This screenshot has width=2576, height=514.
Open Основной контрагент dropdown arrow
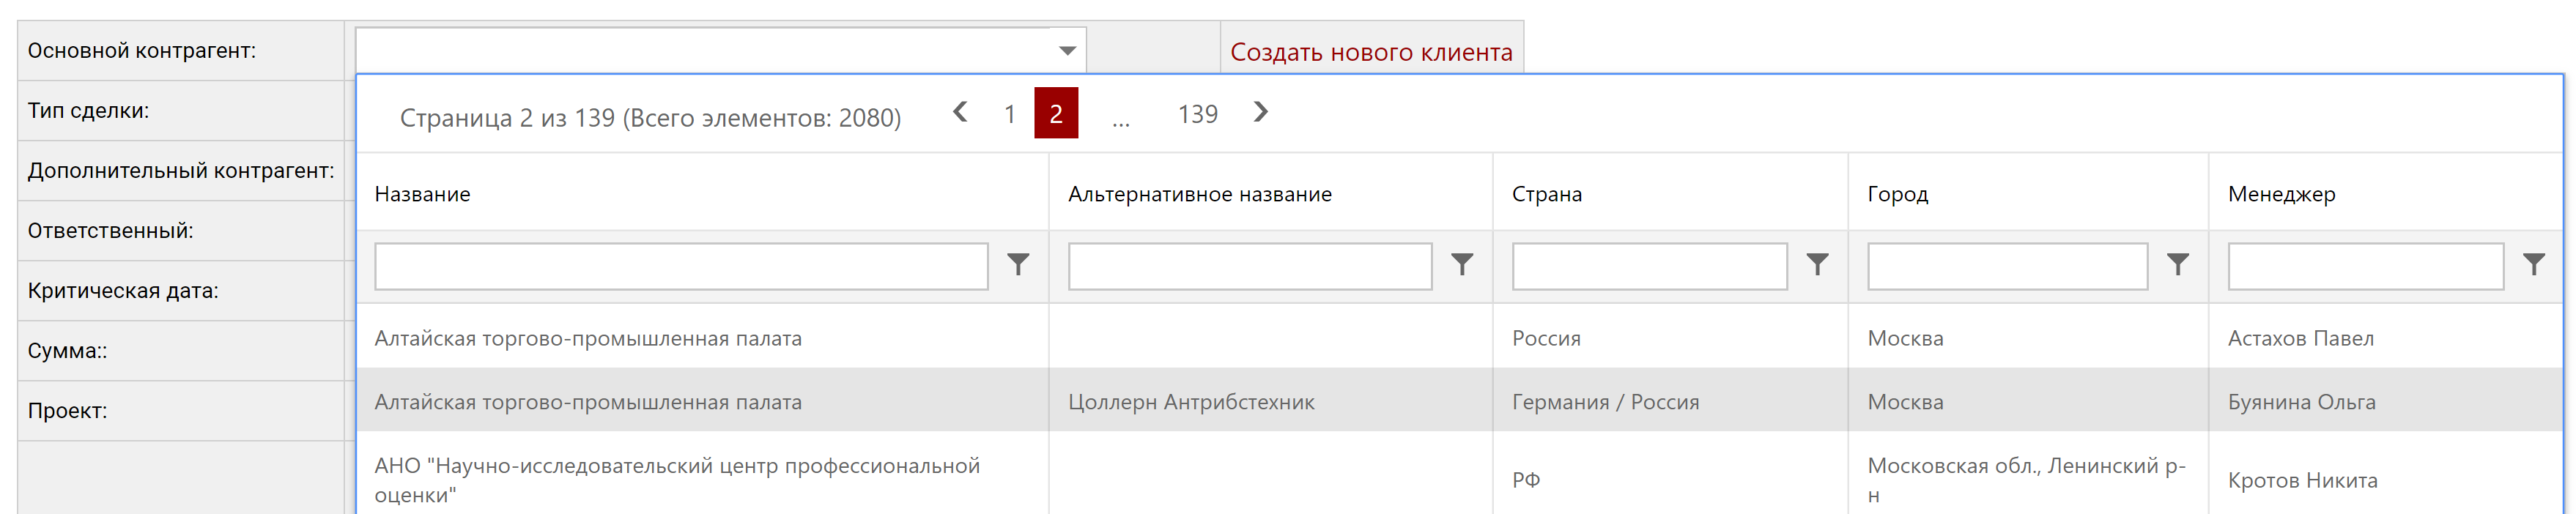(x=1067, y=51)
